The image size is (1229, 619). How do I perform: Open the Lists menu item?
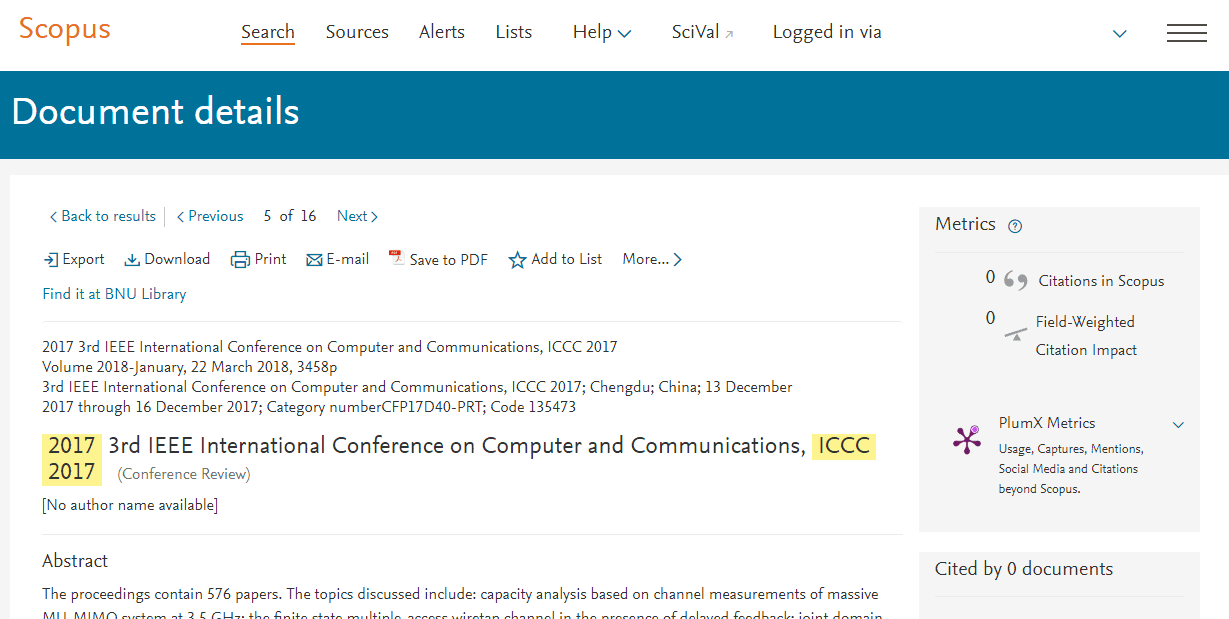(x=514, y=32)
